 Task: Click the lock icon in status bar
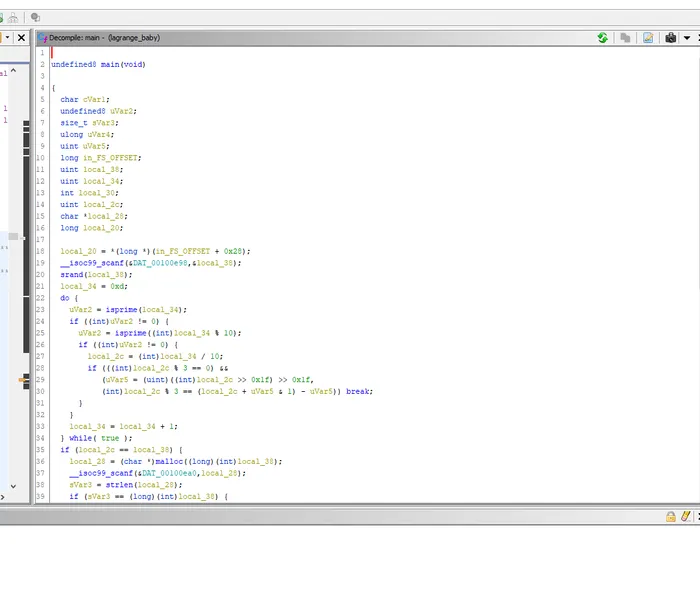click(671, 516)
